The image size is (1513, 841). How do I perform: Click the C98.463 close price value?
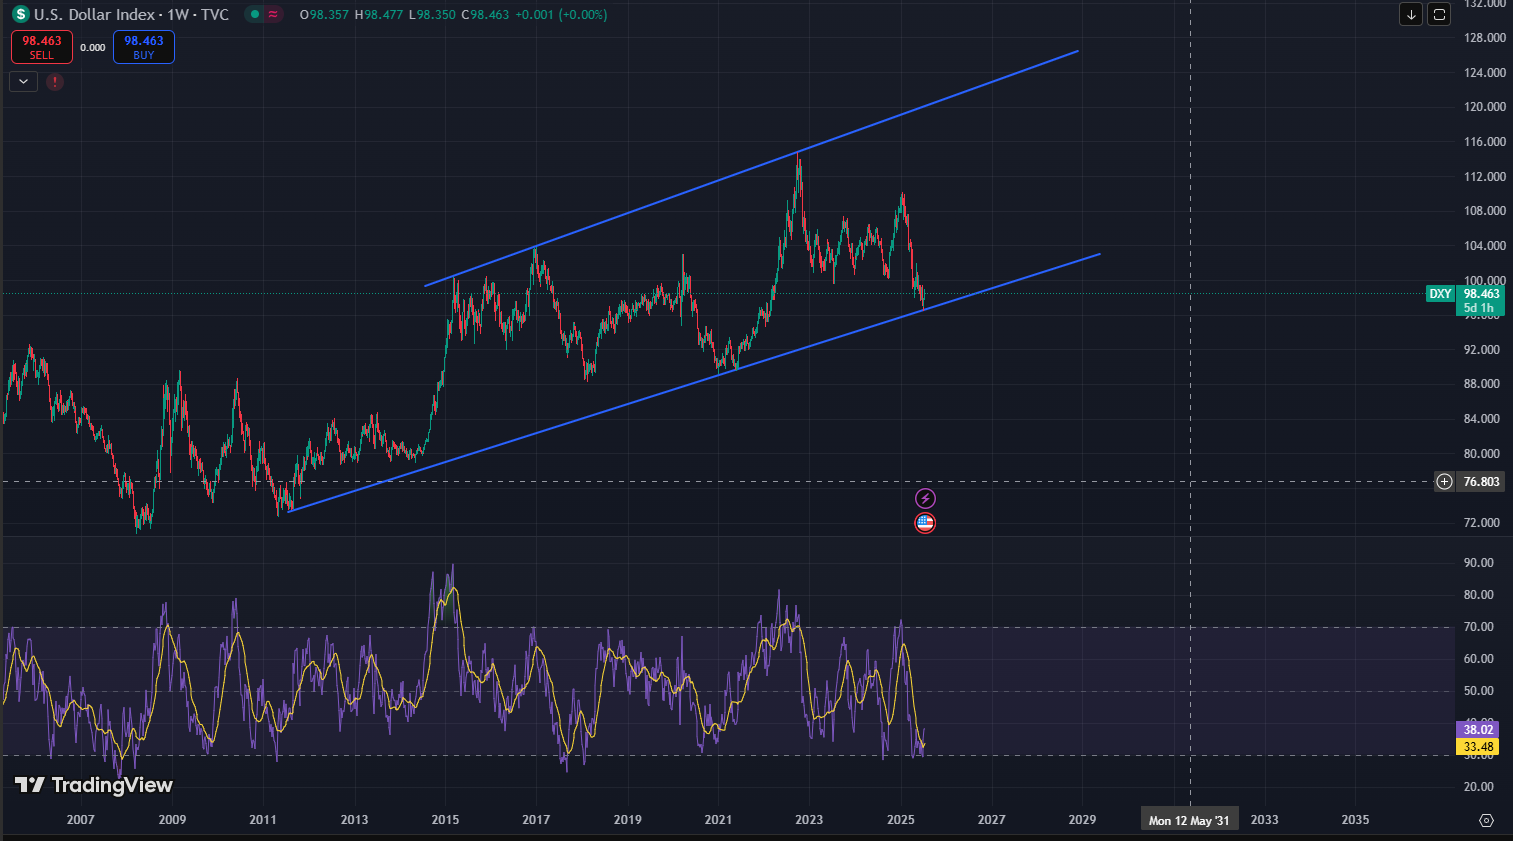point(485,15)
